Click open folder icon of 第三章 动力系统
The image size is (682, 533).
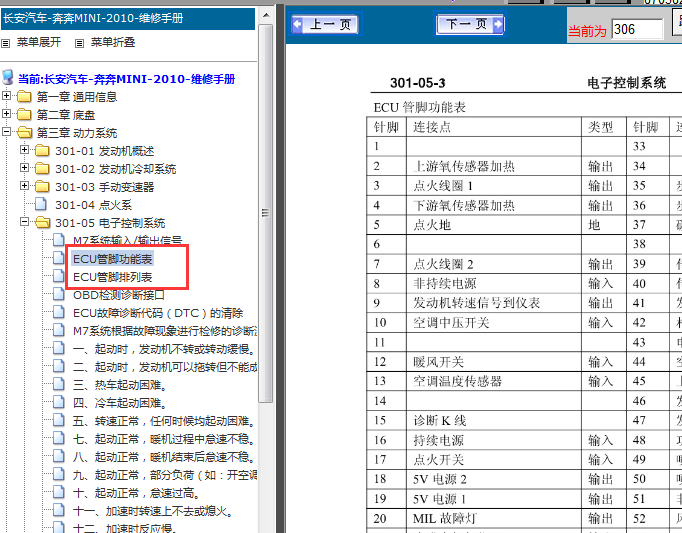[x=24, y=132]
